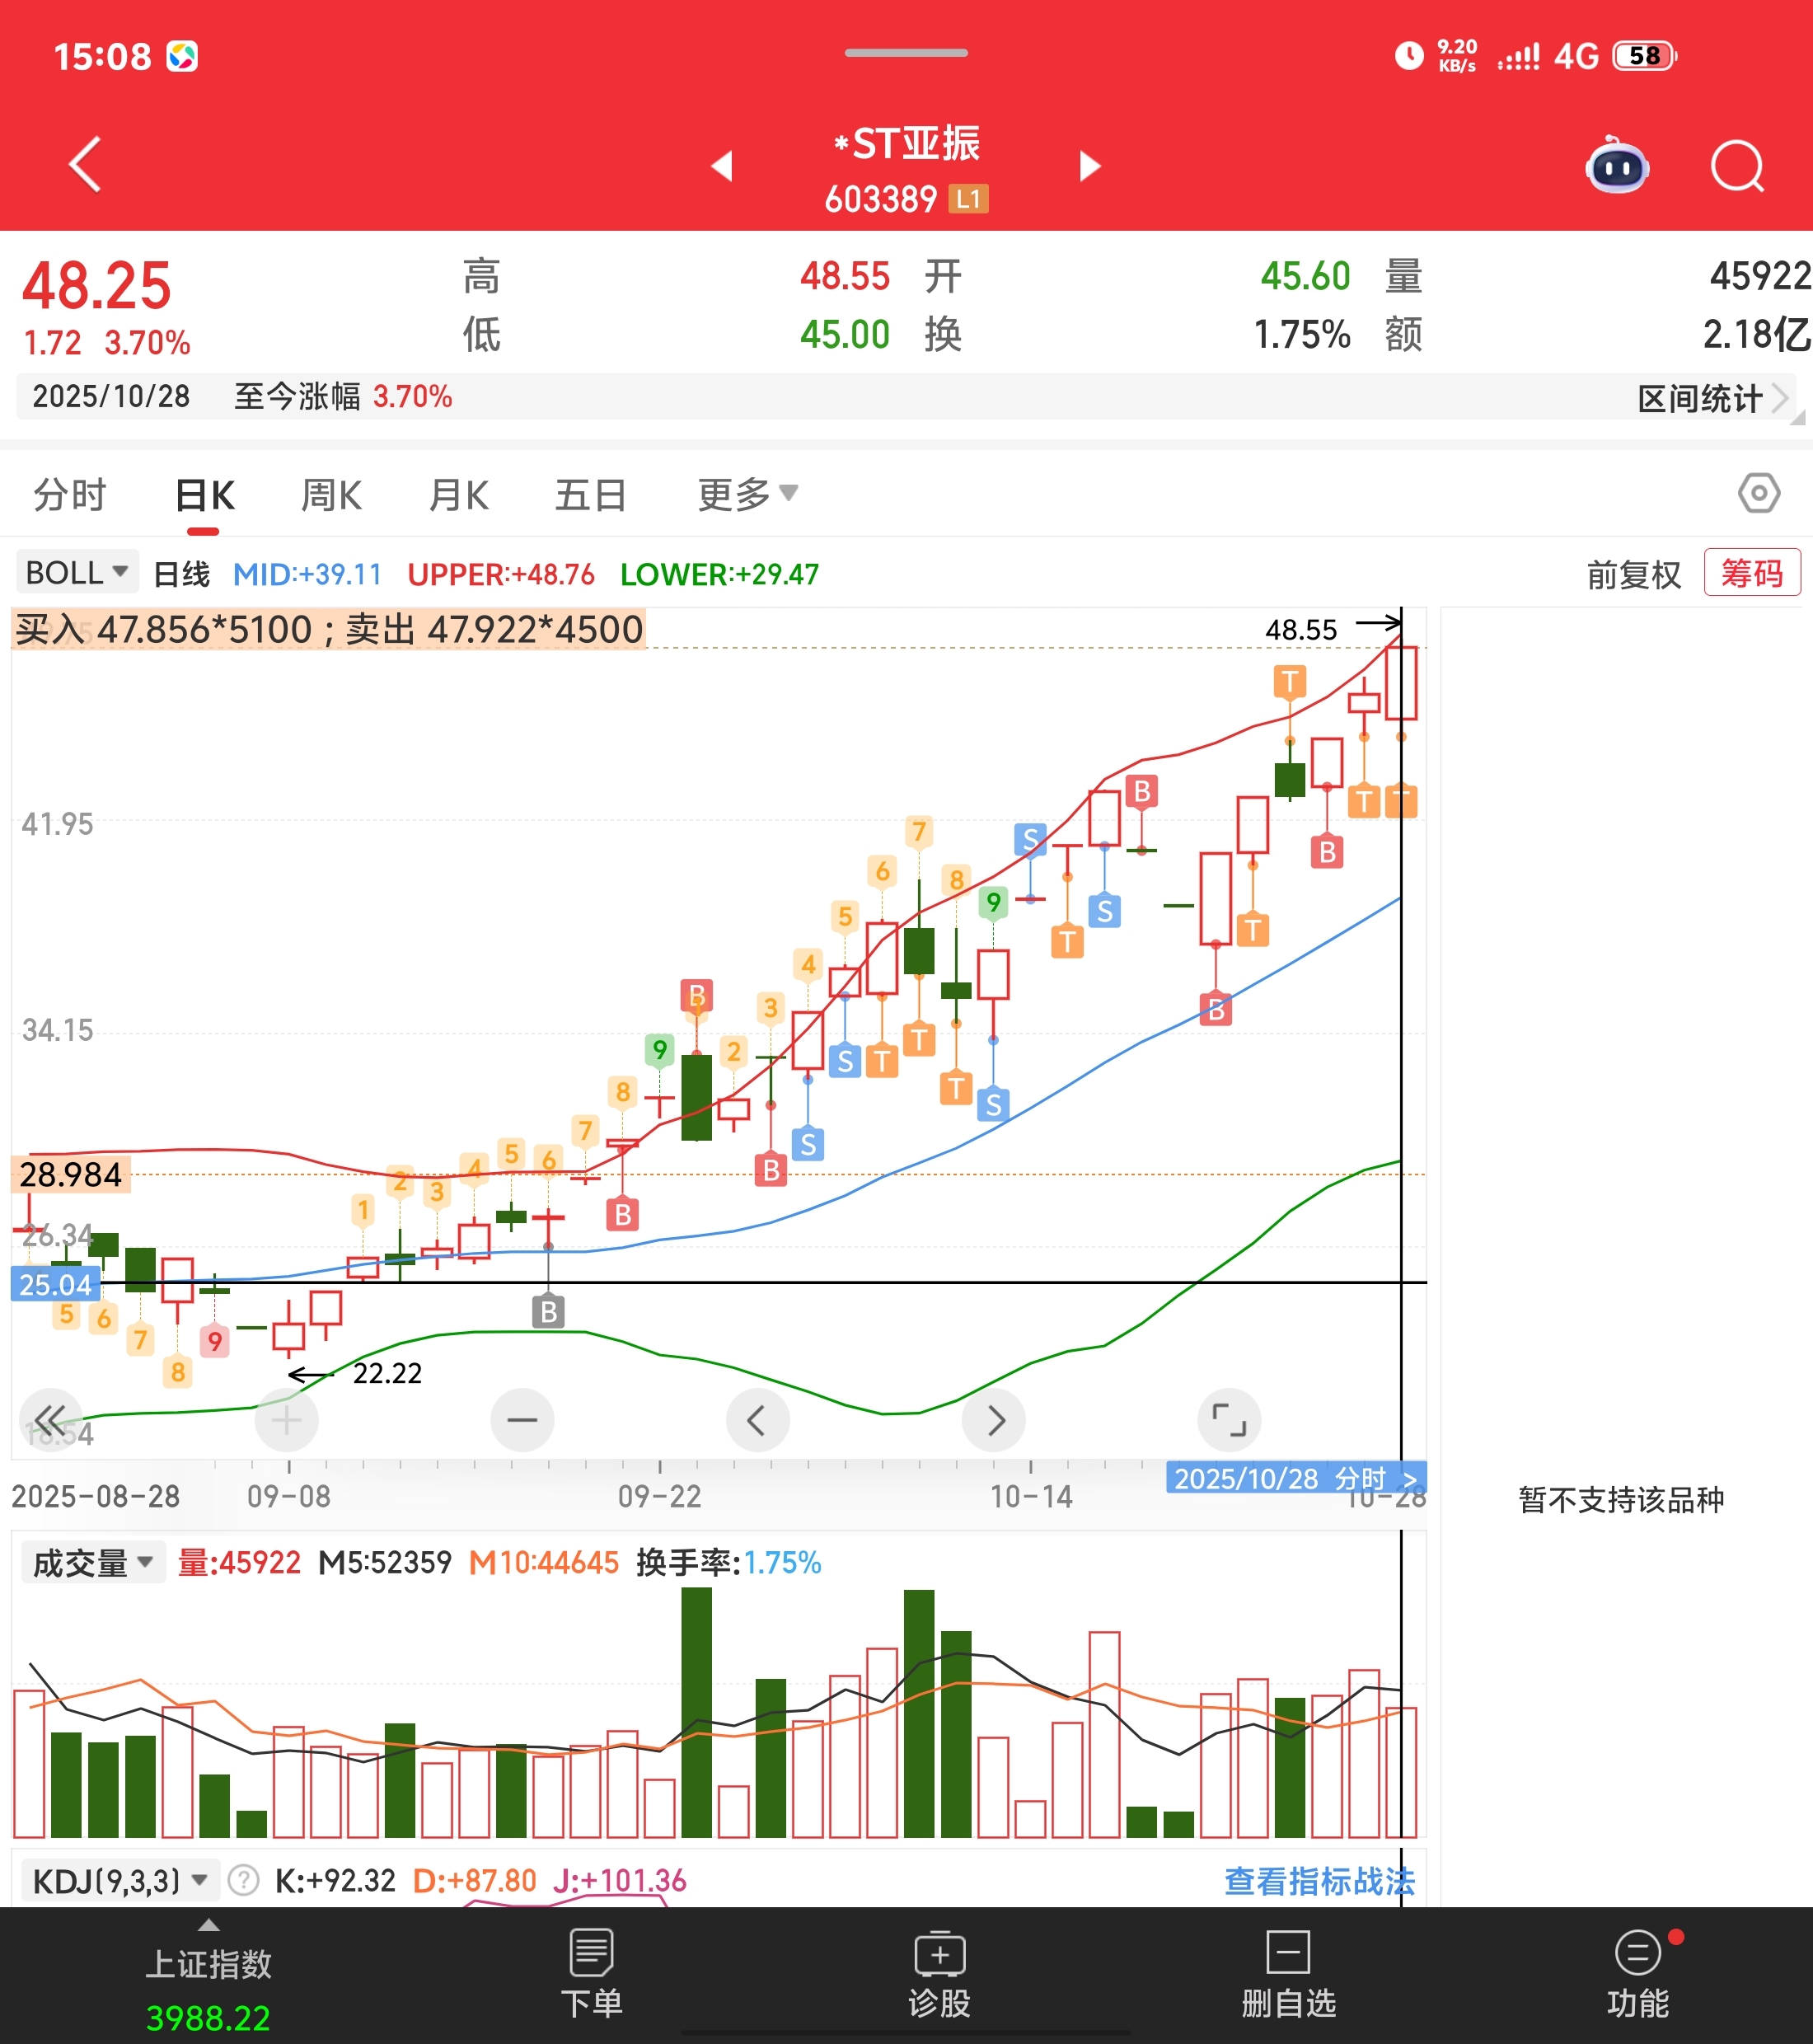Tap the back arrow in header

point(86,164)
